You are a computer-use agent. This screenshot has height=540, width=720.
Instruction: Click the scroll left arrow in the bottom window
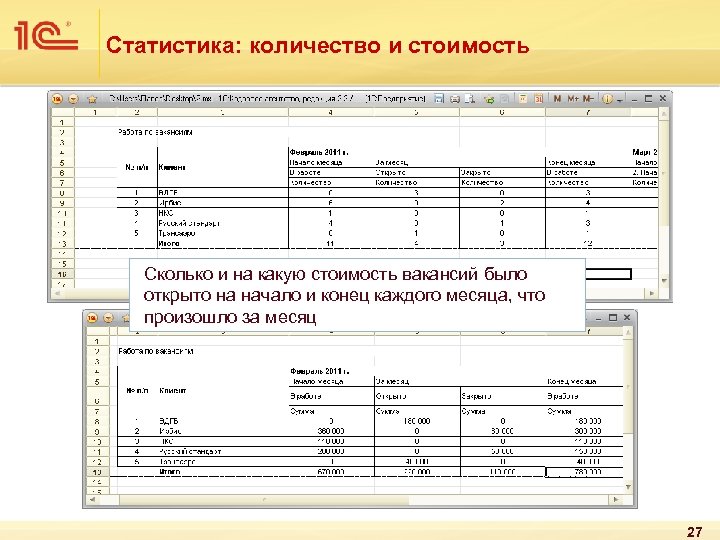pos(92,499)
